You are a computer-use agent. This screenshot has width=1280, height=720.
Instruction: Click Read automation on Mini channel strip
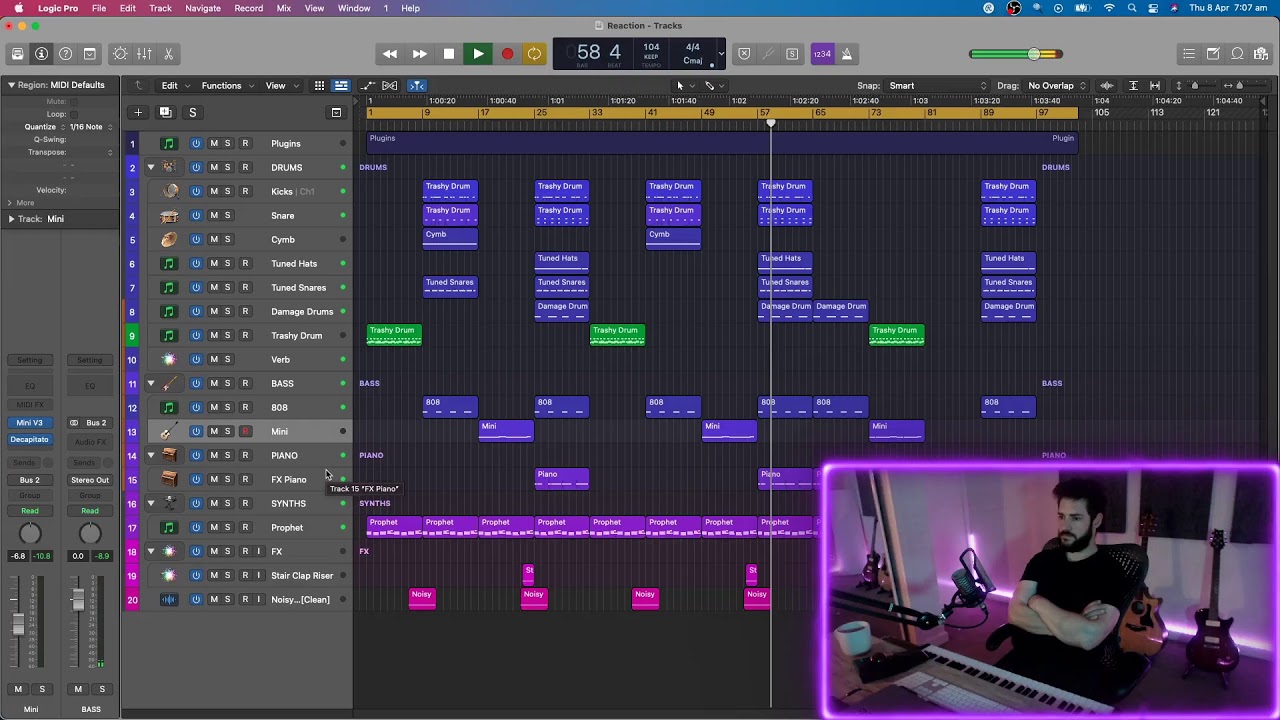pos(29,511)
